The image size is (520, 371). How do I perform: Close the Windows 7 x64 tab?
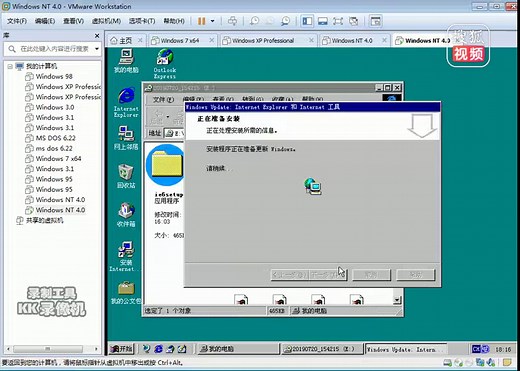(212, 40)
